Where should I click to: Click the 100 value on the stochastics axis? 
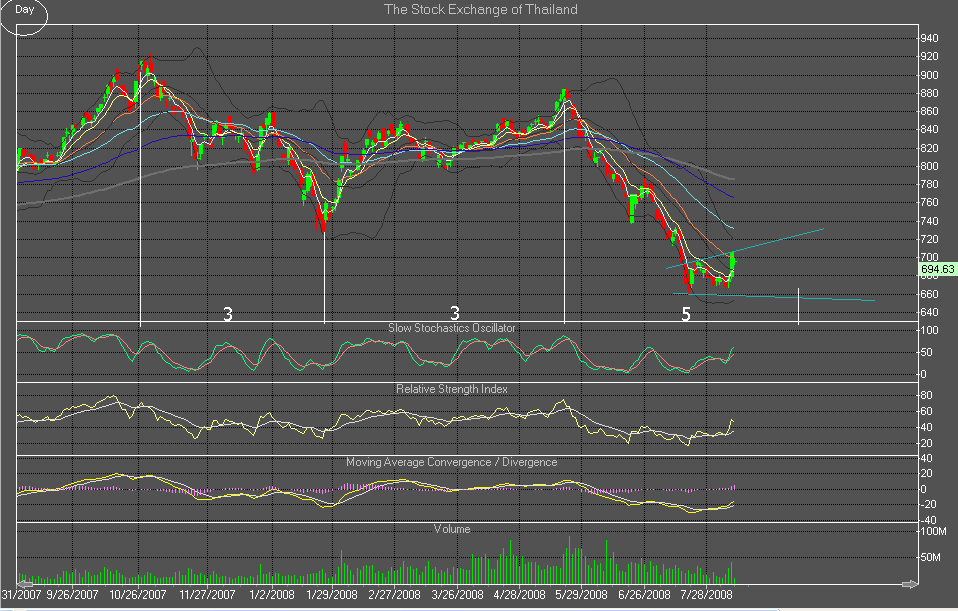click(x=929, y=331)
